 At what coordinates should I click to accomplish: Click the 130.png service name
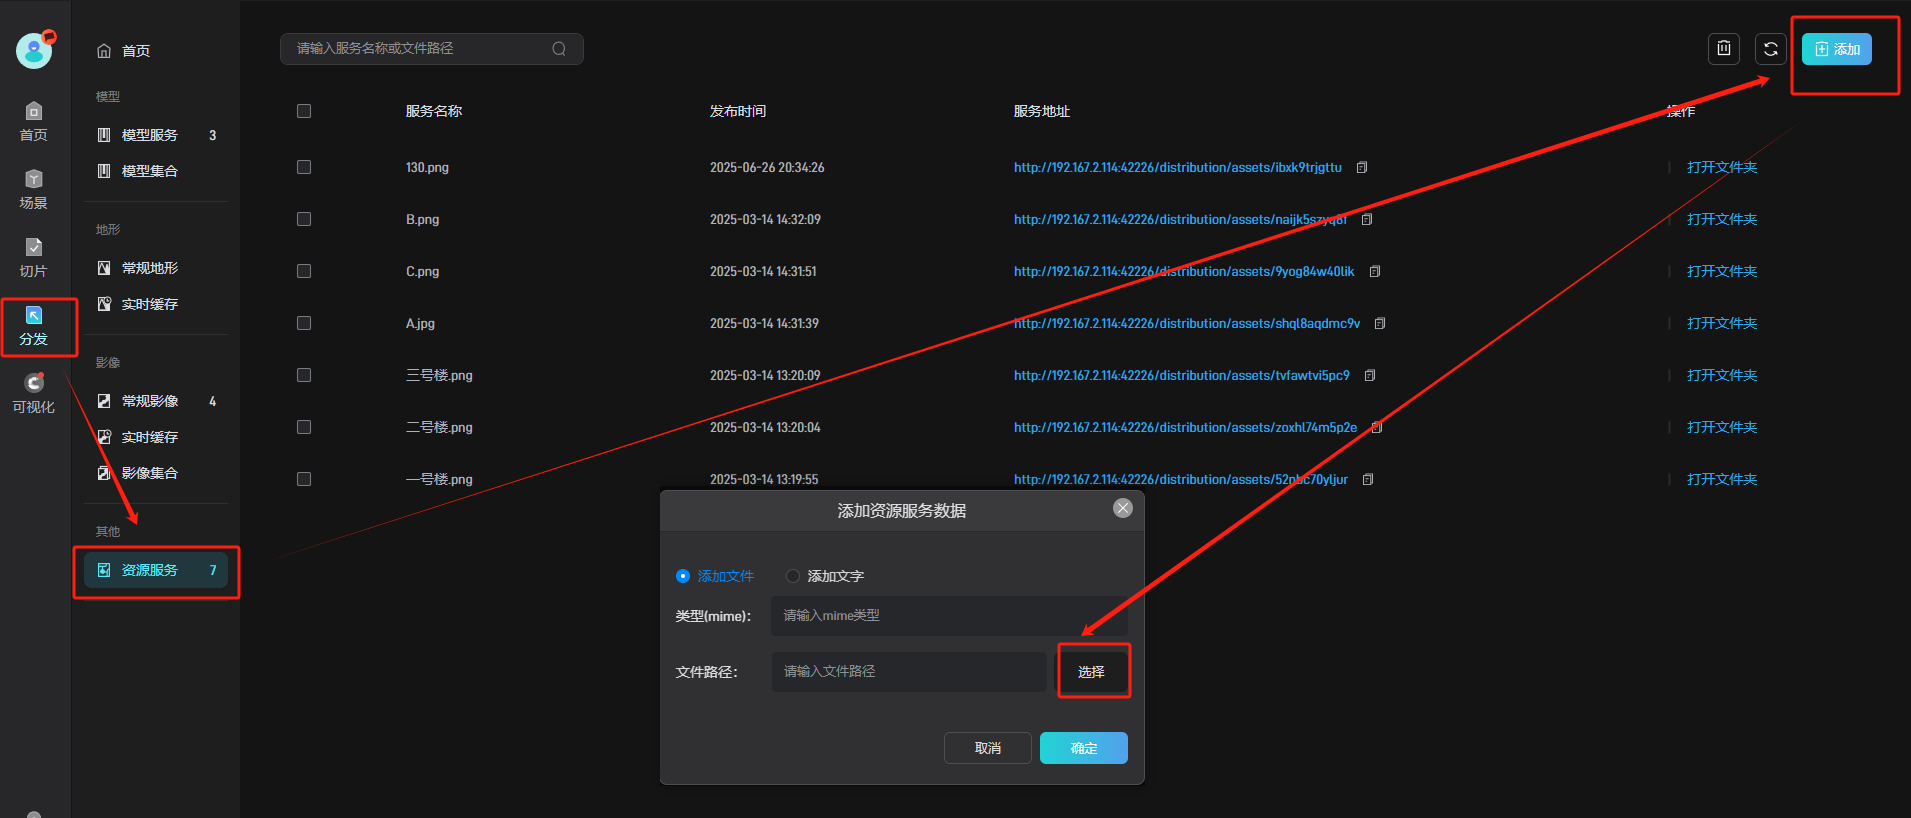427,168
